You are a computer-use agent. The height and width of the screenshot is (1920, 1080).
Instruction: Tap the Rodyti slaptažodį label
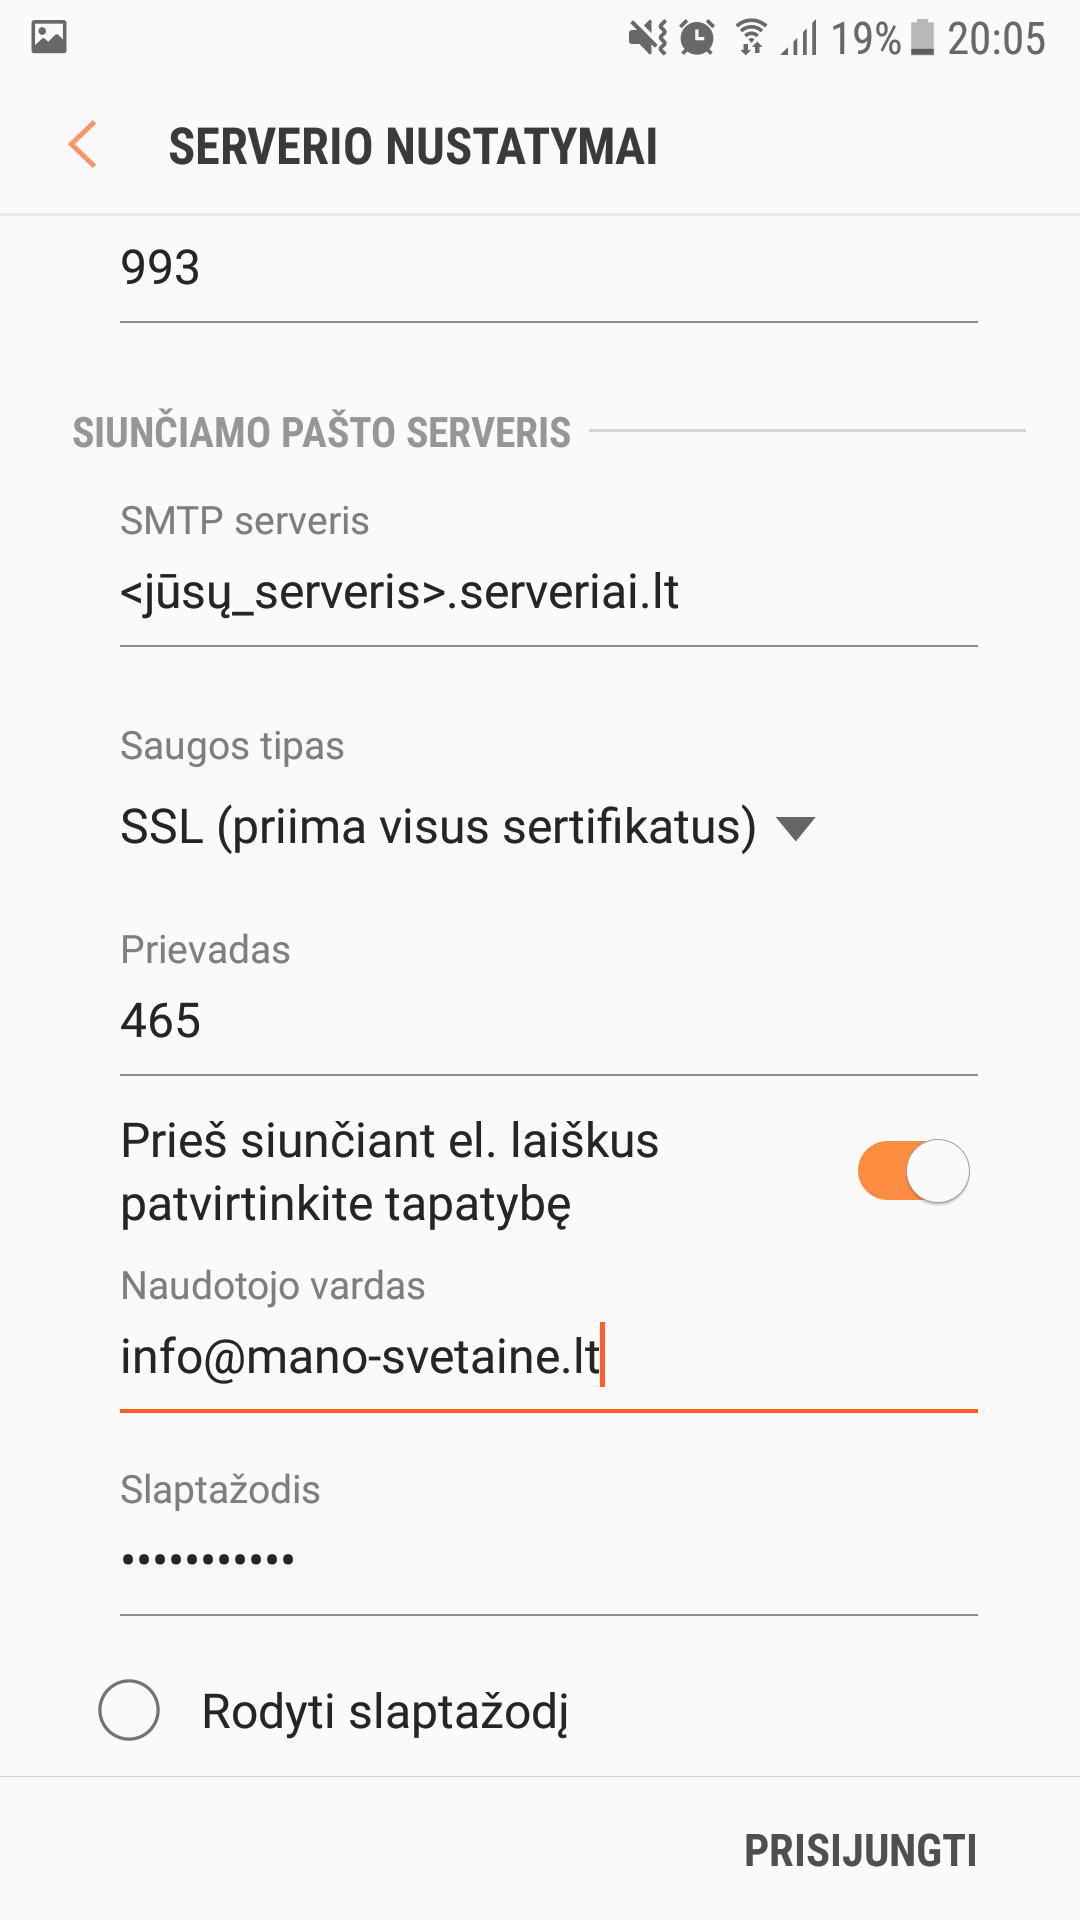tap(385, 1711)
